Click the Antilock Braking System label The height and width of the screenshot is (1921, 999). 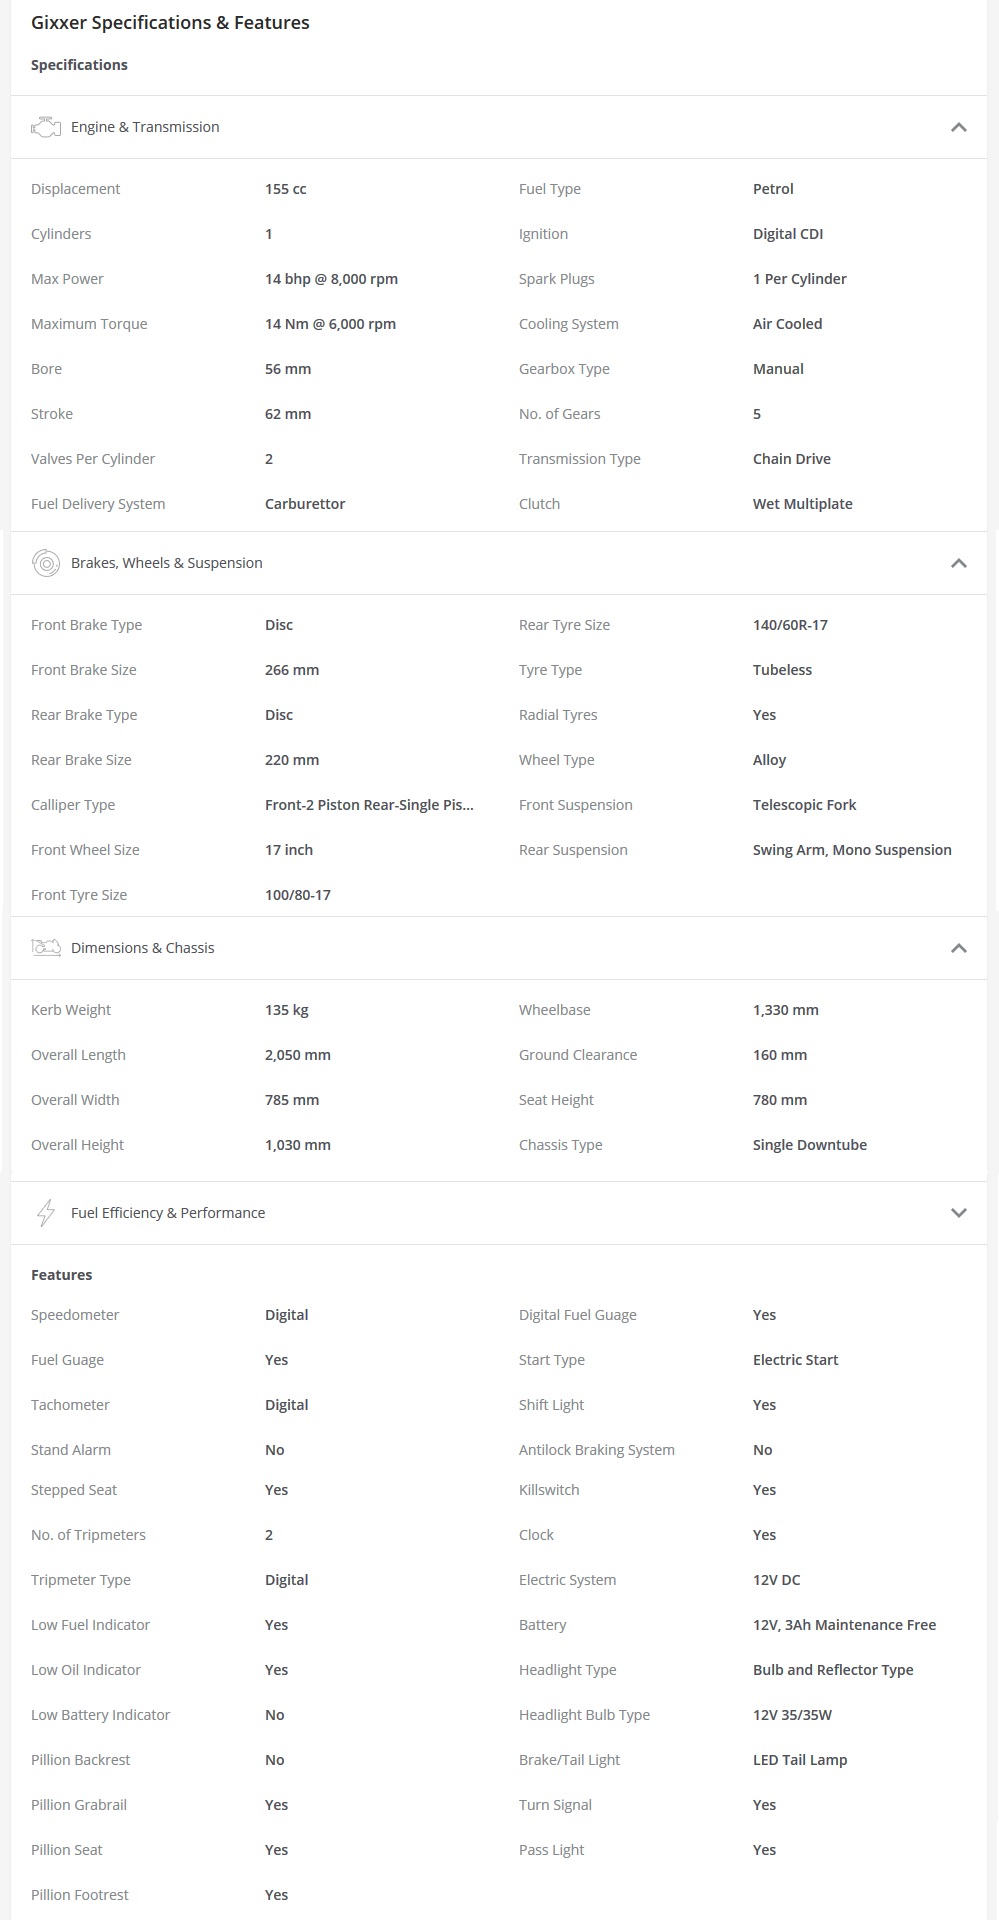click(596, 1450)
